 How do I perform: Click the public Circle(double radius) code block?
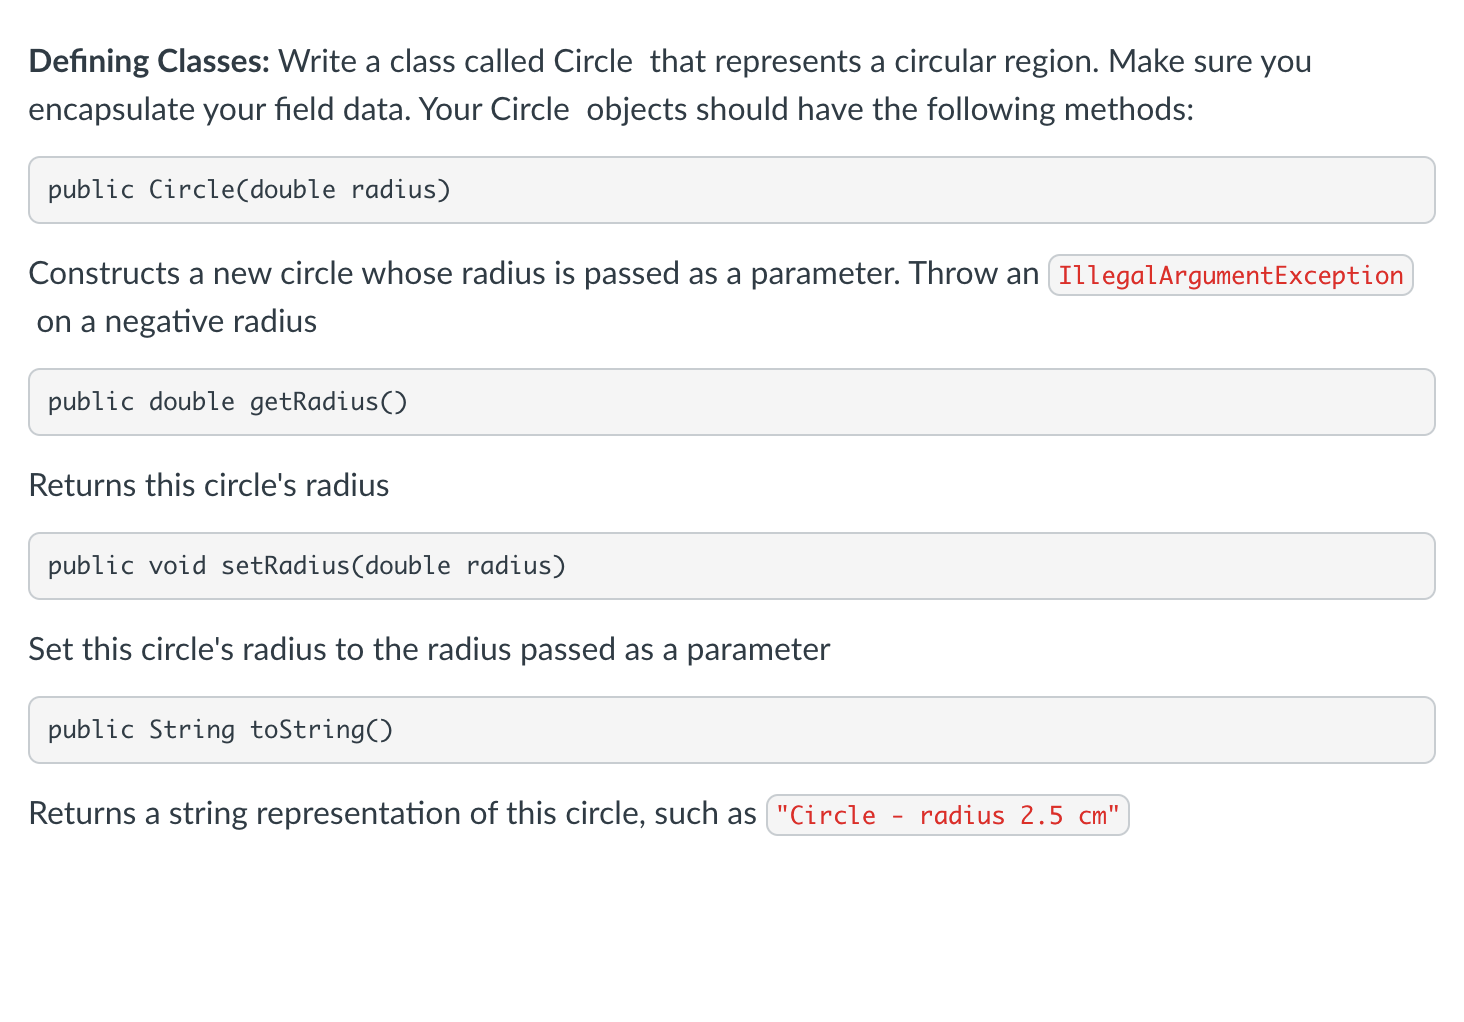(x=731, y=190)
